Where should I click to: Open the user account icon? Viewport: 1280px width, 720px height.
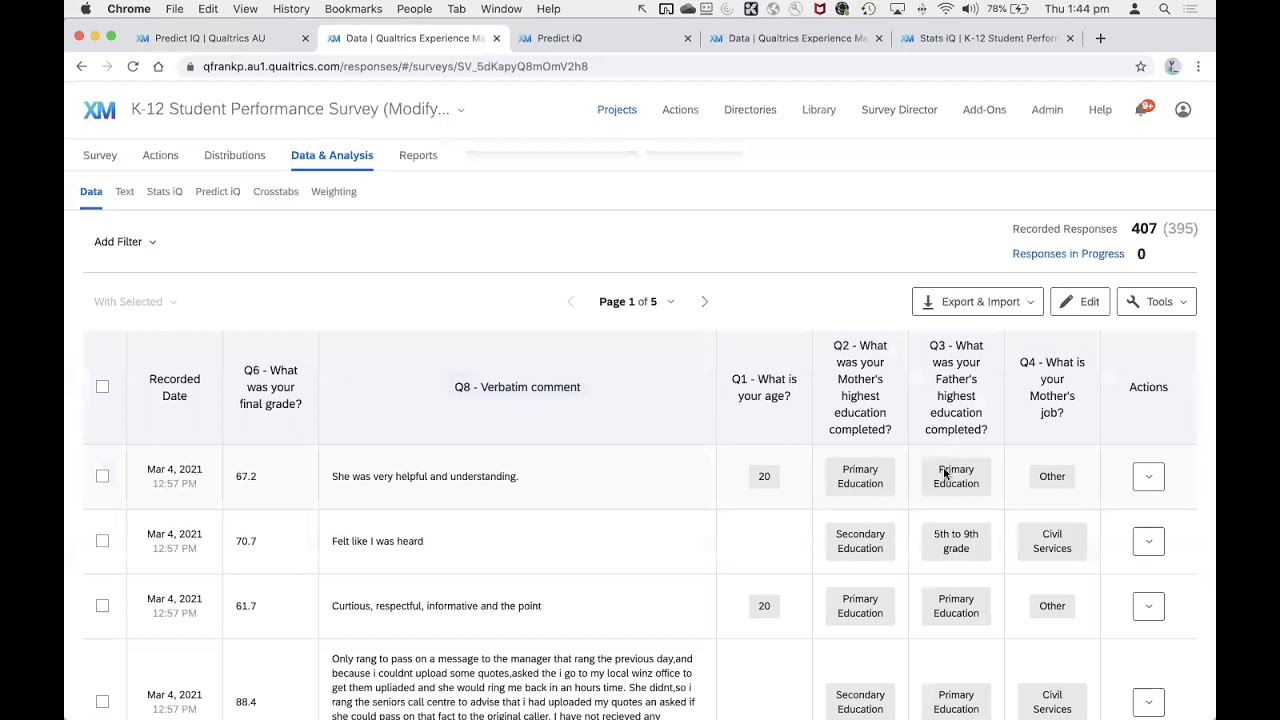click(x=1183, y=110)
